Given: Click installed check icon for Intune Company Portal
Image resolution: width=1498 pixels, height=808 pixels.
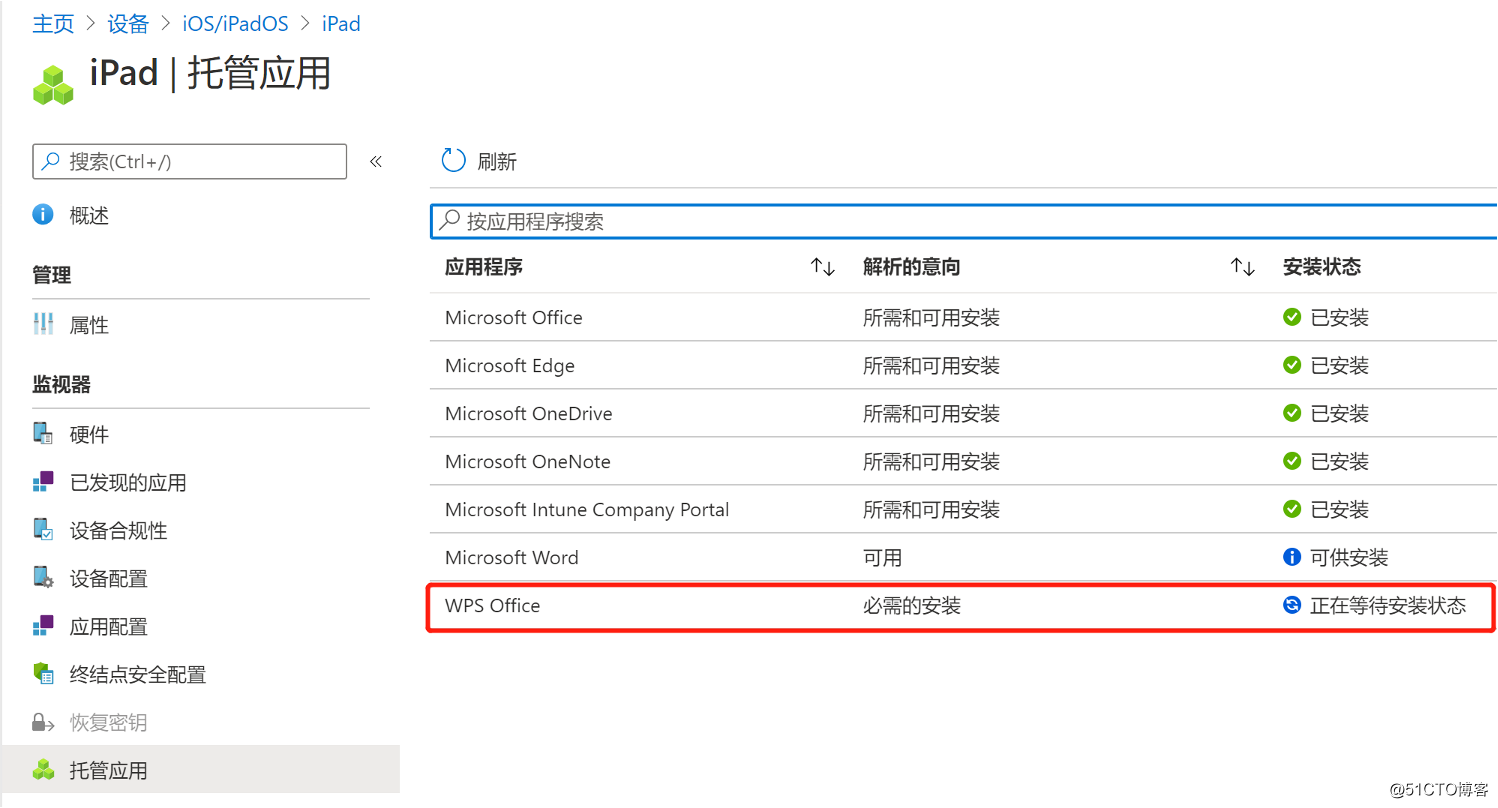Looking at the screenshot, I should pos(1292,509).
